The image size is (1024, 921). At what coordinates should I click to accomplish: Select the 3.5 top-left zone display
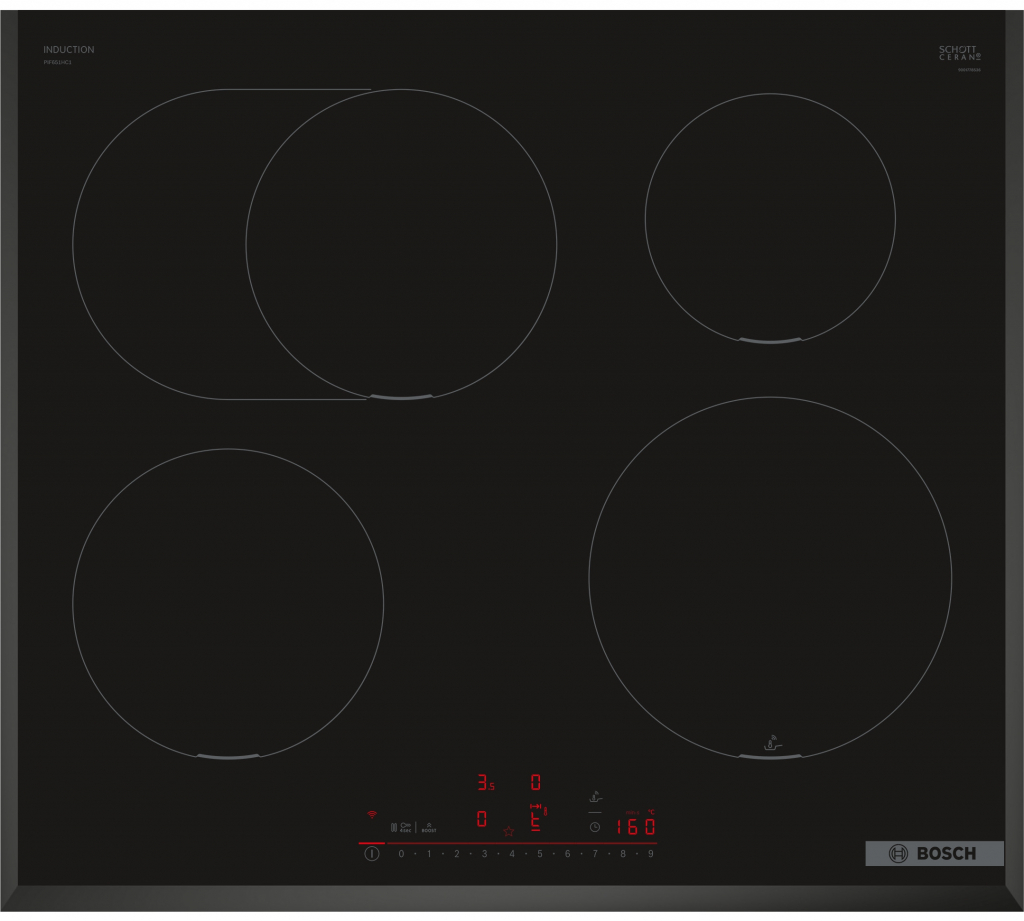pos(484,783)
